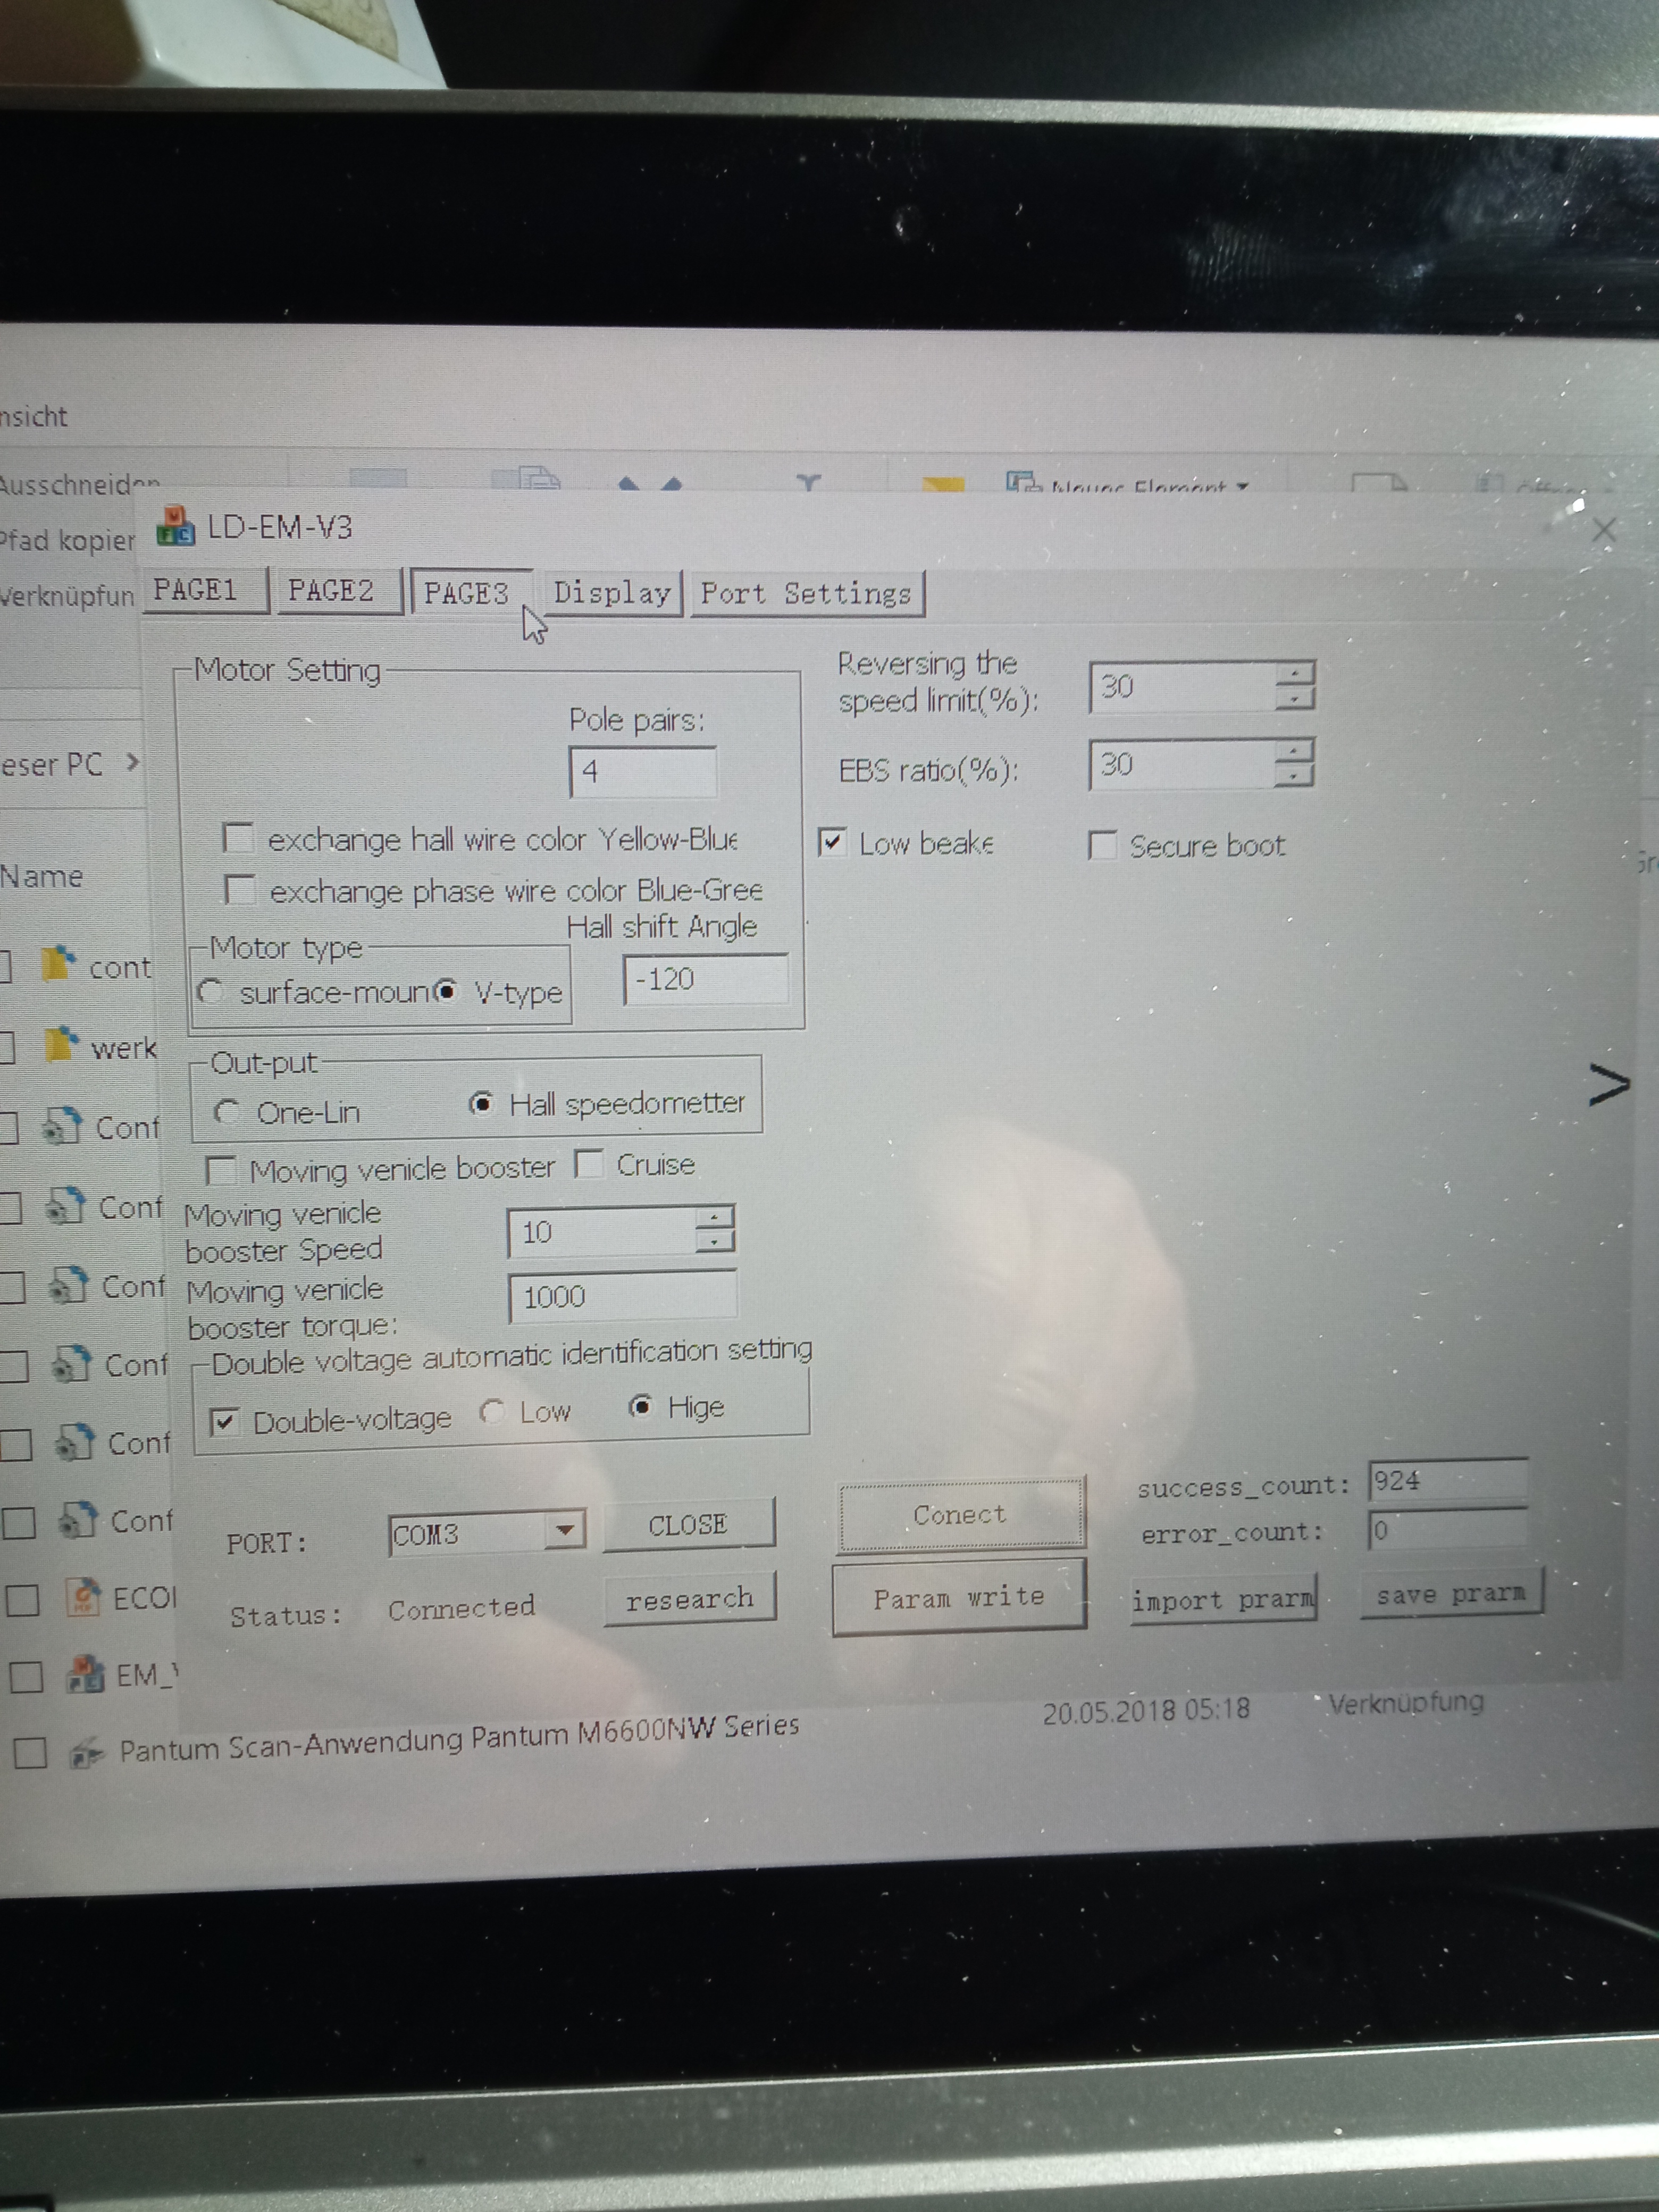The height and width of the screenshot is (2212, 1659).
Task: Click the EM_V program file icon
Action: (86, 1673)
